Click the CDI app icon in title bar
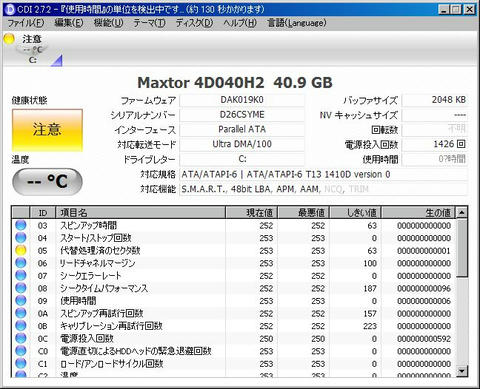The height and width of the screenshot is (389, 480). 10,9
